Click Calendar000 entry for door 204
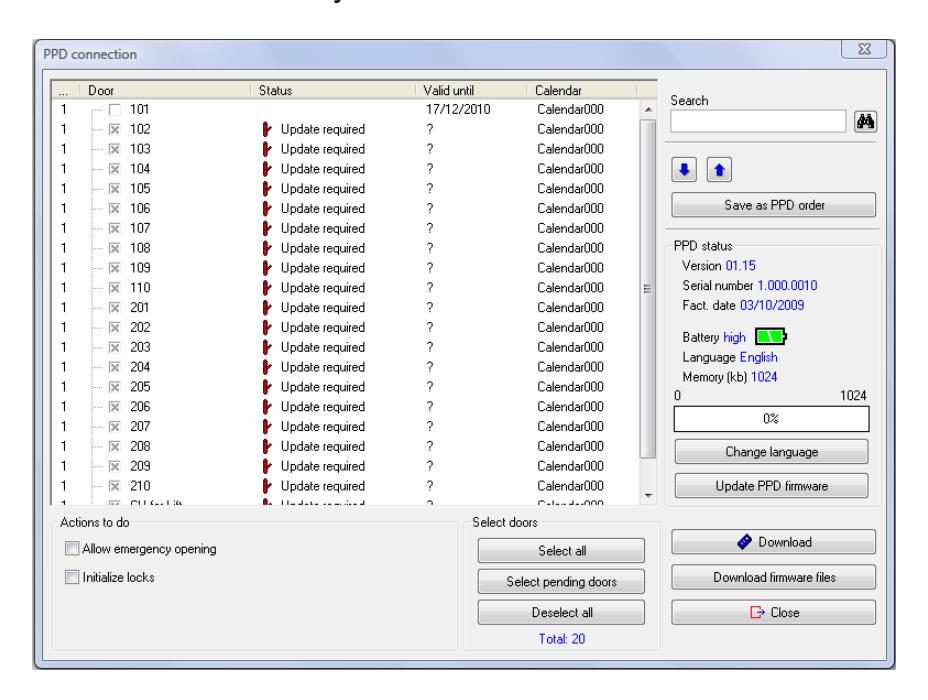Screen dimensions: 928x700 pos(571,367)
